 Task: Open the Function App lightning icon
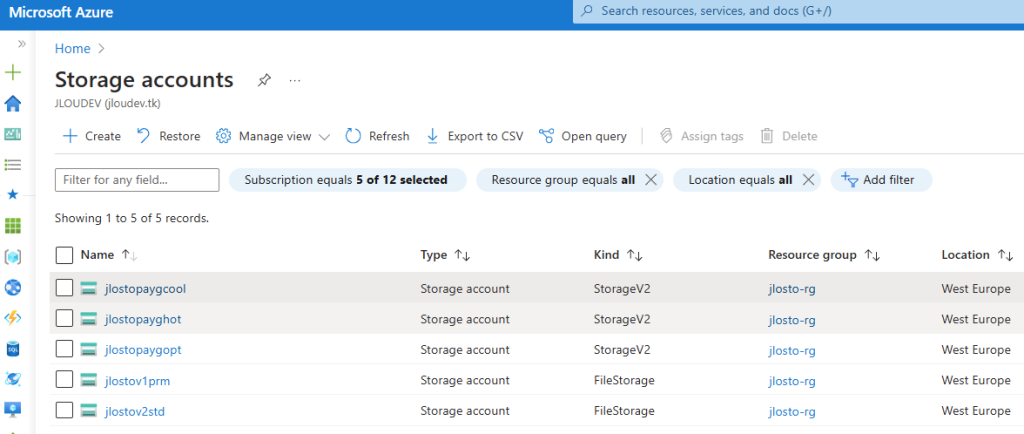[13, 318]
